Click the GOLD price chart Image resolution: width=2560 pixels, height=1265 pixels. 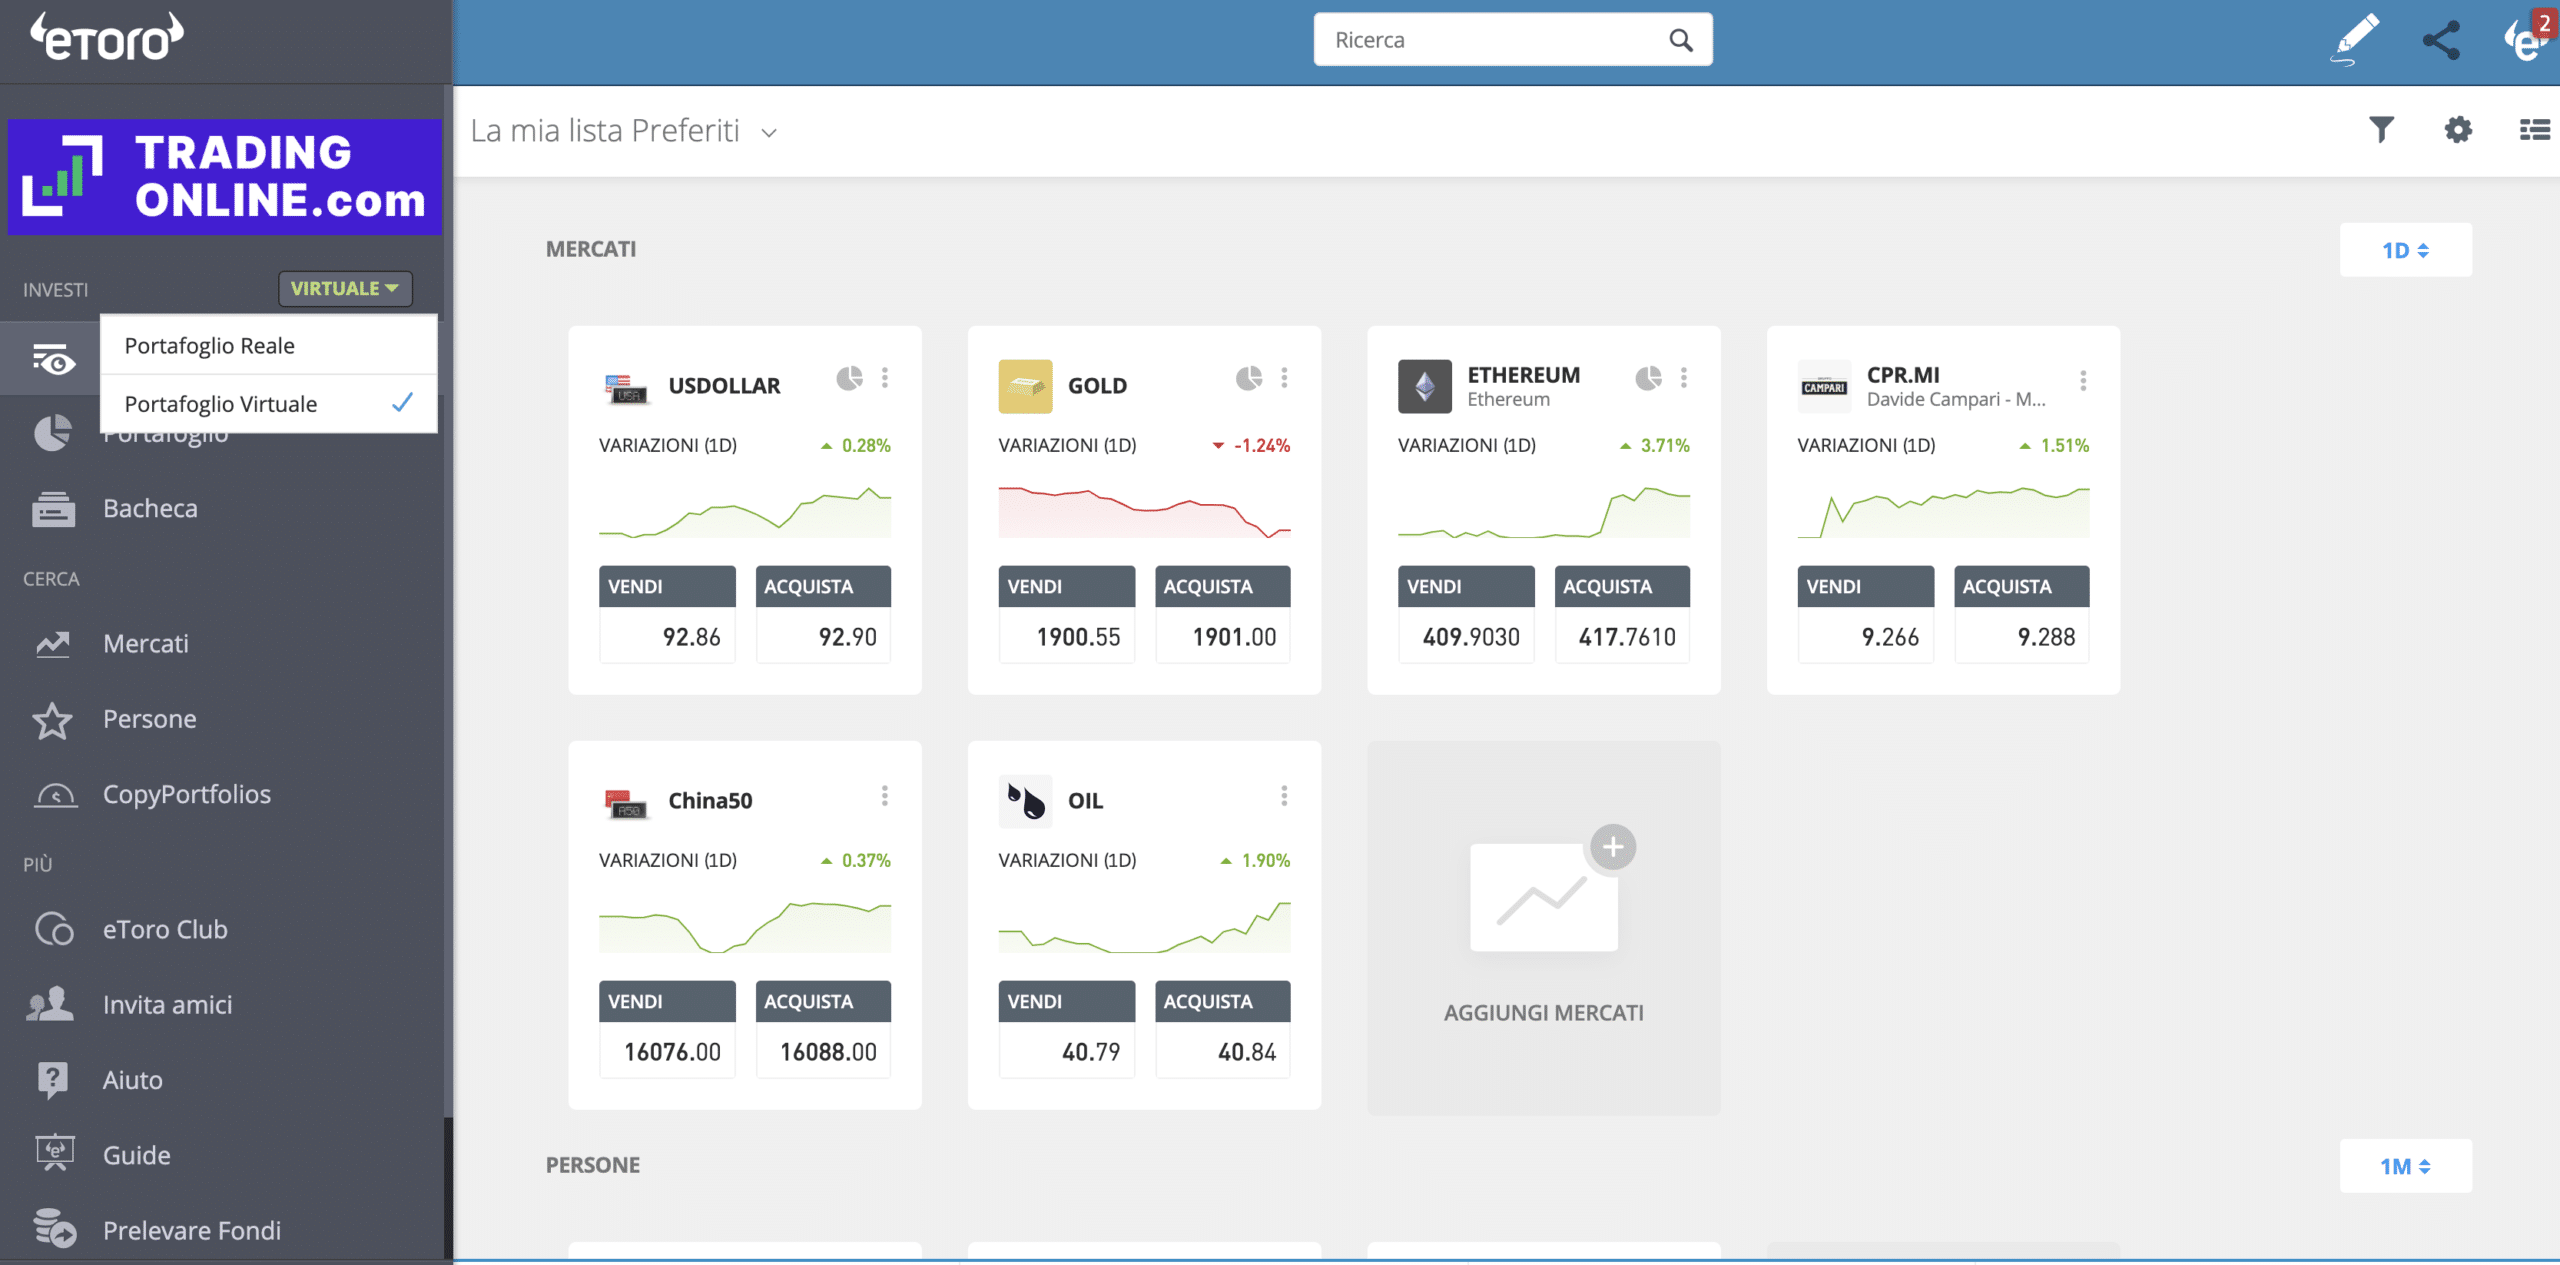pos(1144,511)
